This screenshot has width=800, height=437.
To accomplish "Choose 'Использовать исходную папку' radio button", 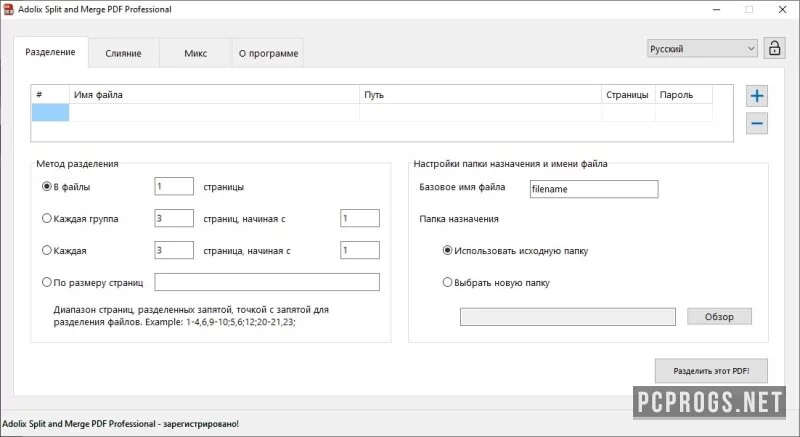I will pos(447,250).
